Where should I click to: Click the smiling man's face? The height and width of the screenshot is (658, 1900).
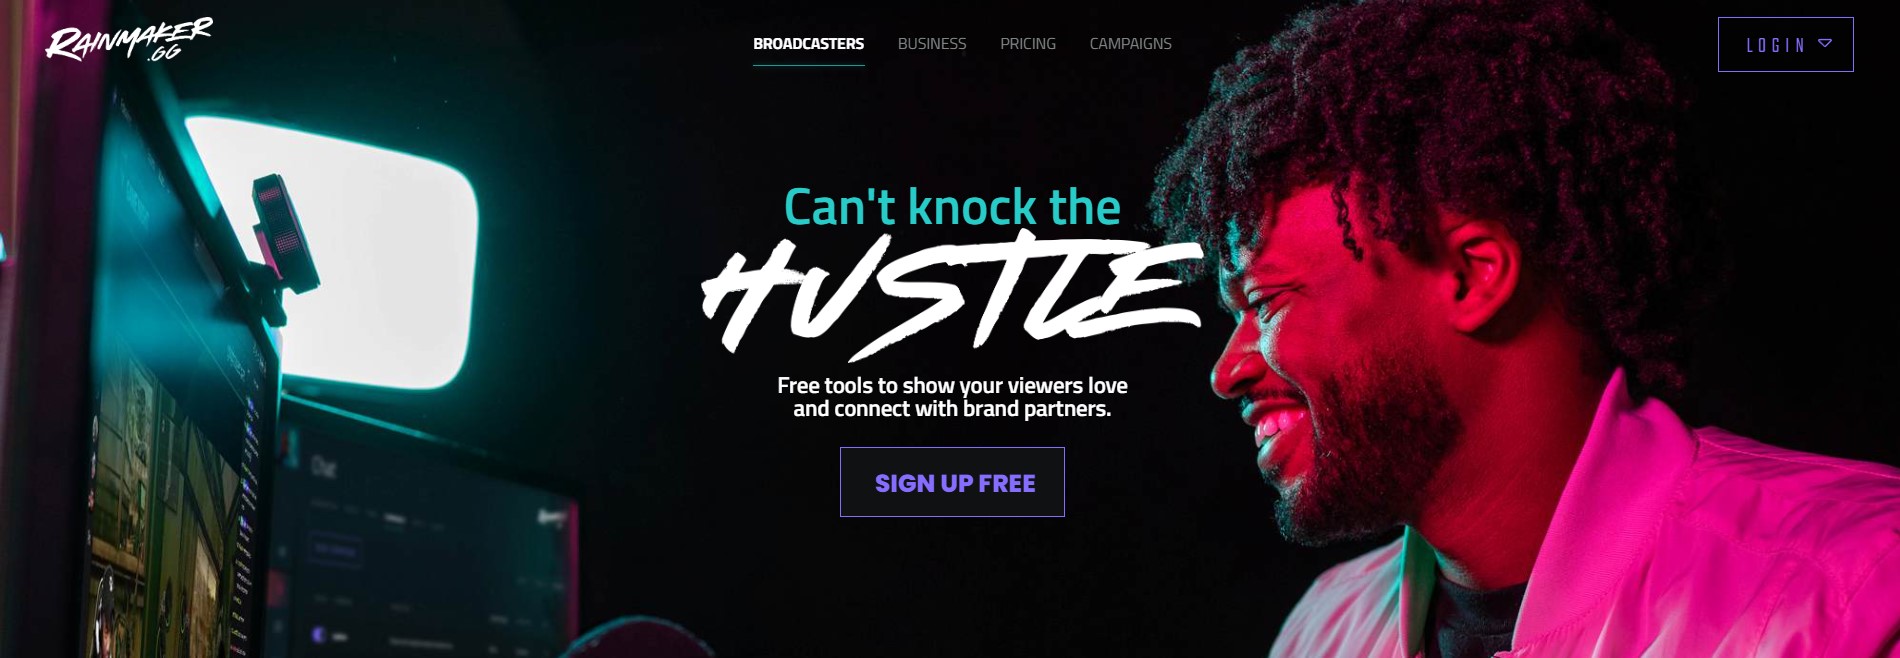pyautogui.click(x=1330, y=370)
